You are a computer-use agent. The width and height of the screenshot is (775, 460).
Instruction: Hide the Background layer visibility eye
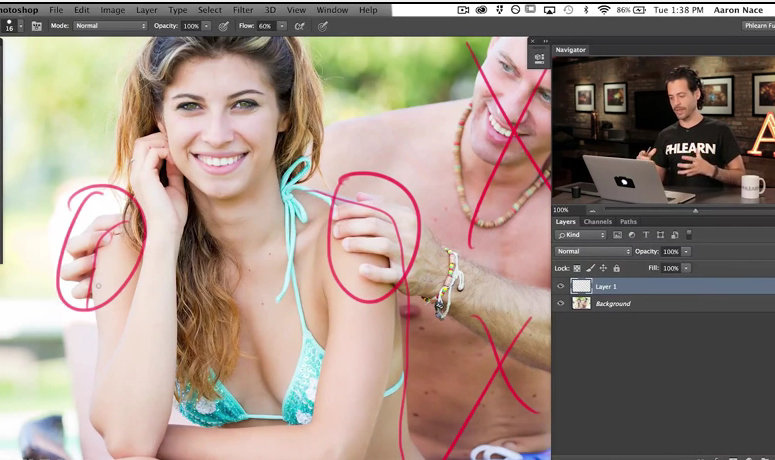[560, 303]
